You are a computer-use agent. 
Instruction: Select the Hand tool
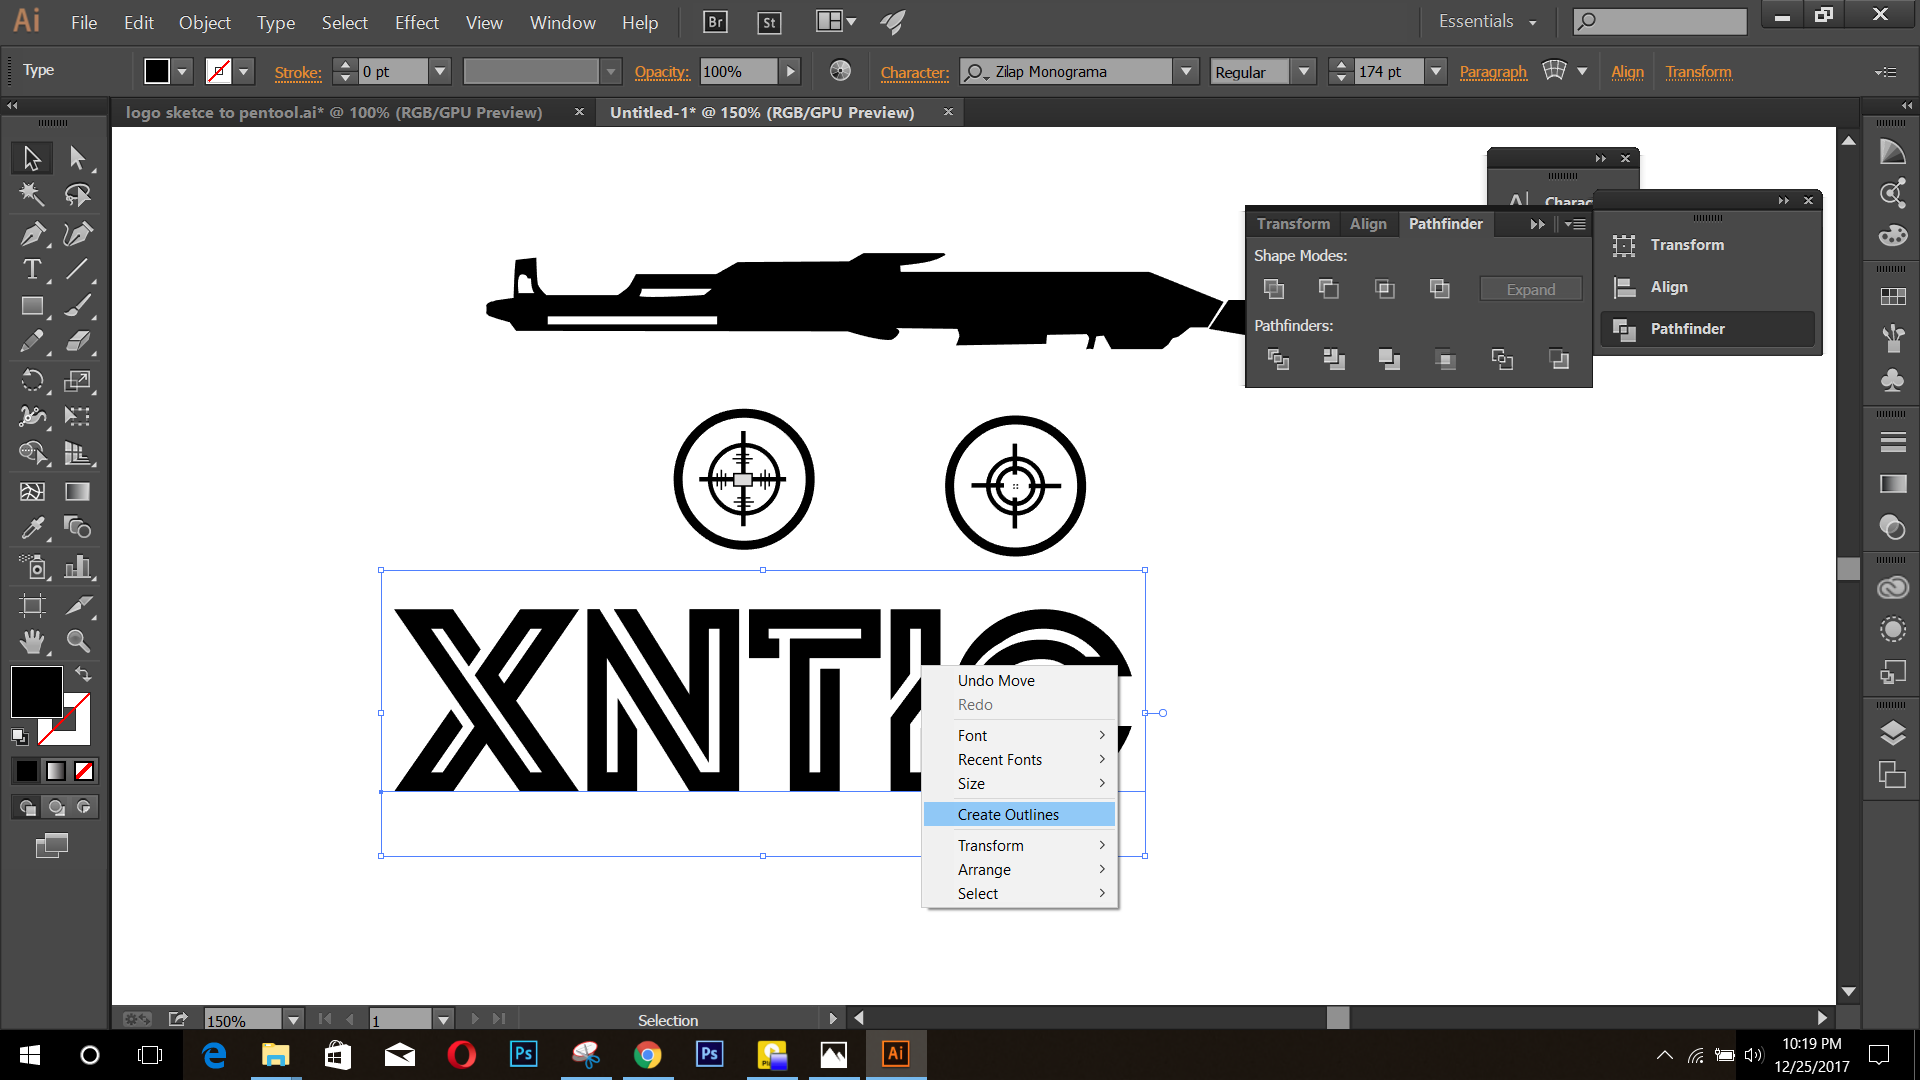(32, 641)
